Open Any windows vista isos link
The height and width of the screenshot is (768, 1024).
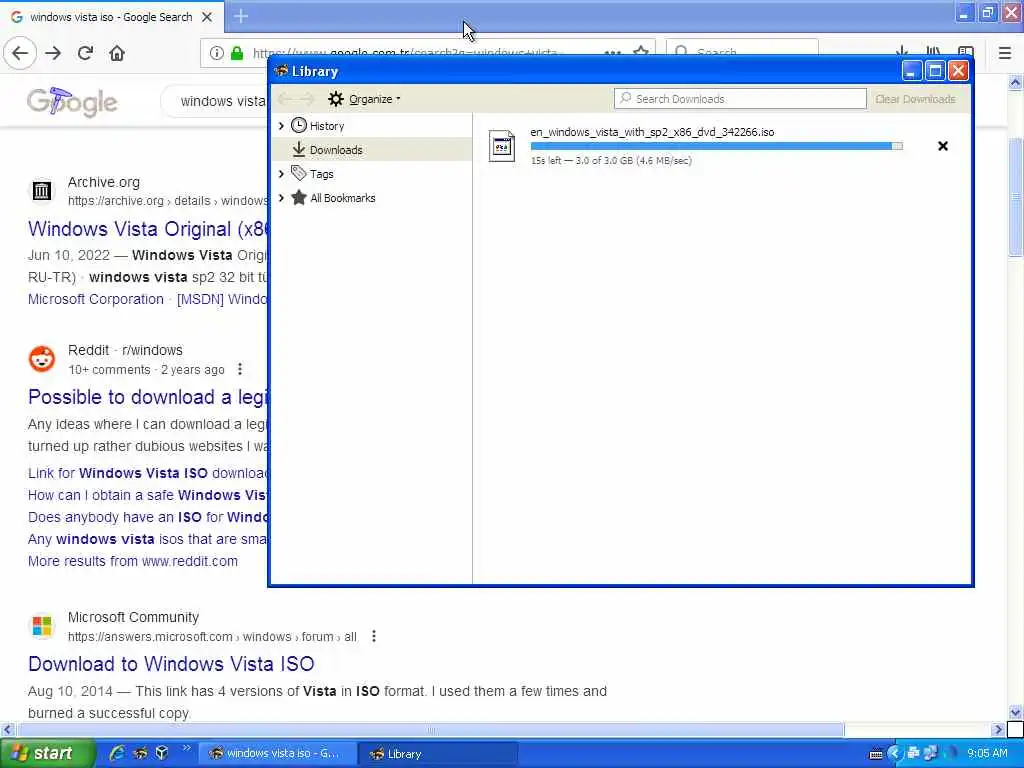click(148, 539)
